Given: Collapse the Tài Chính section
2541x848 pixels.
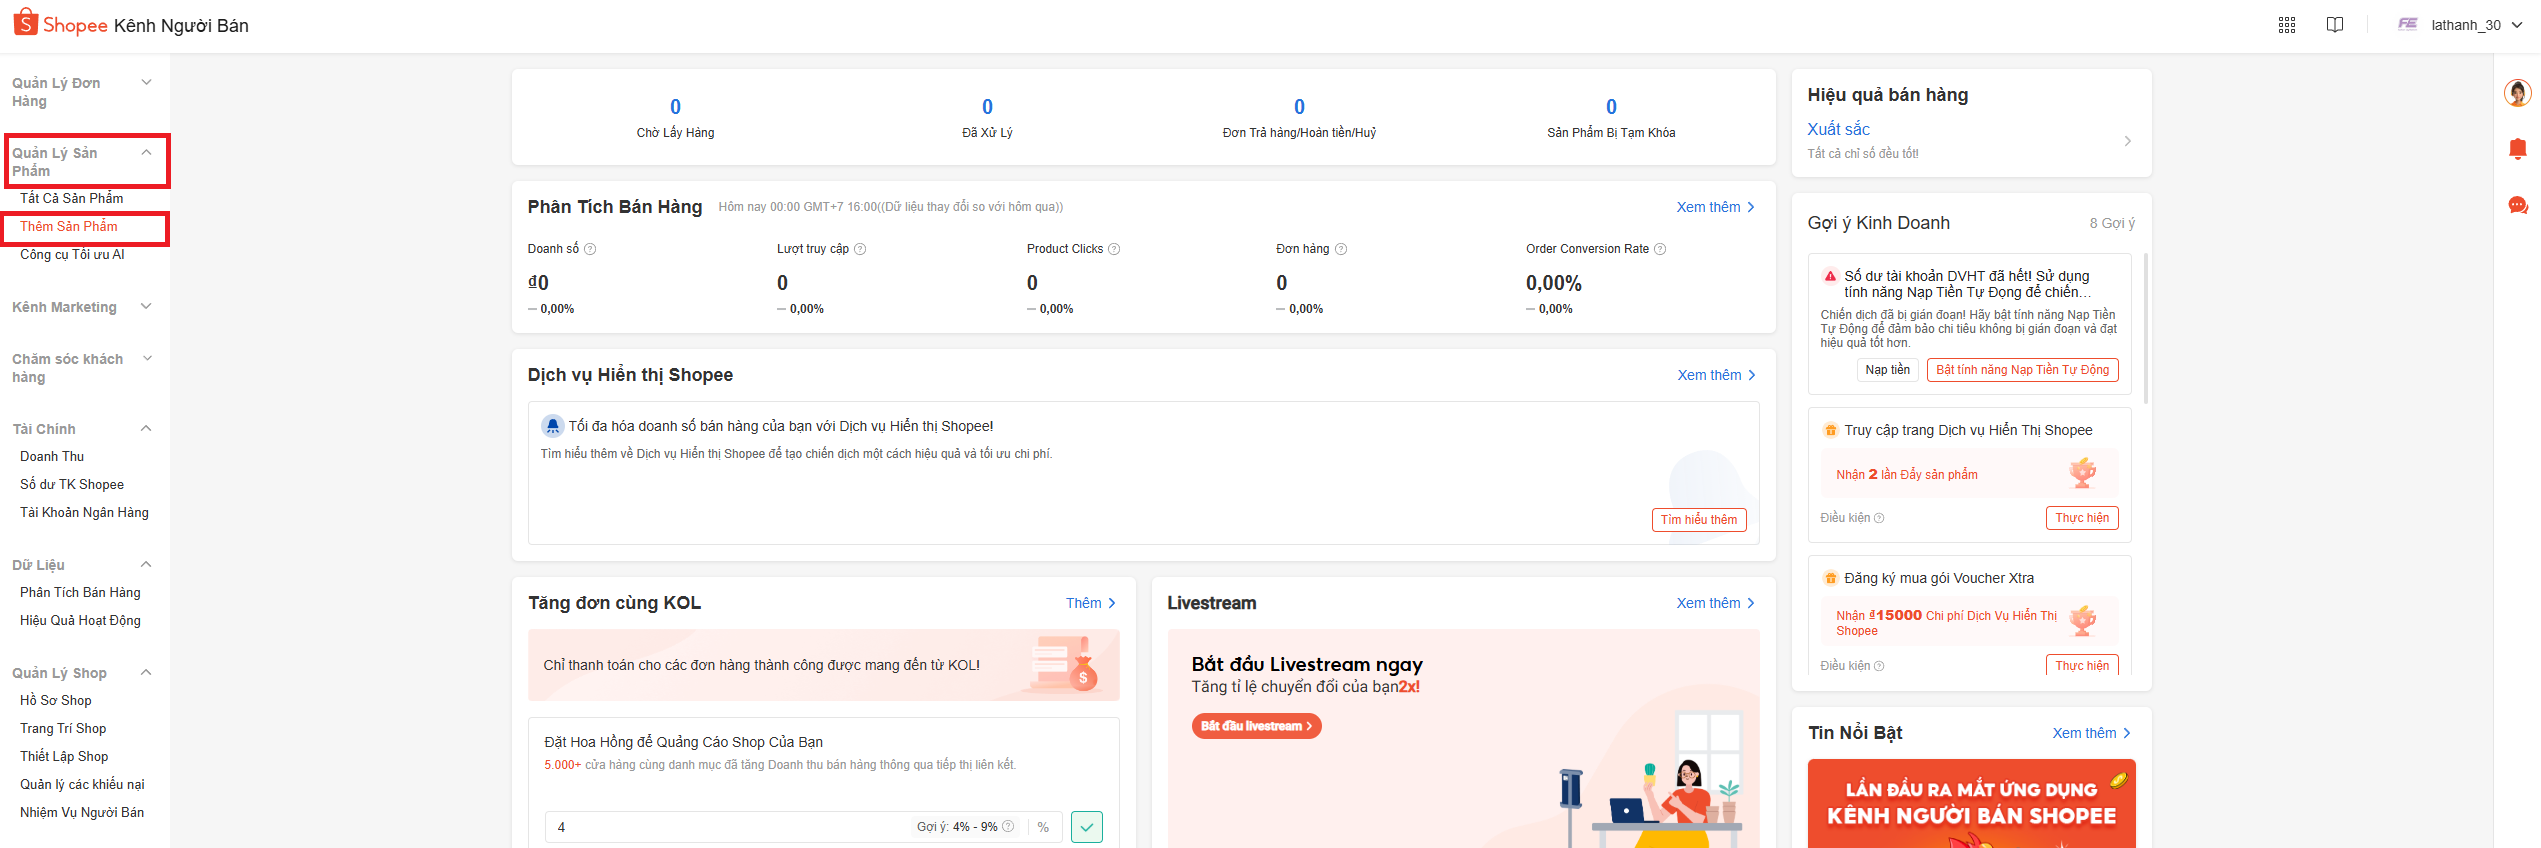Looking at the screenshot, I should coord(146,429).
